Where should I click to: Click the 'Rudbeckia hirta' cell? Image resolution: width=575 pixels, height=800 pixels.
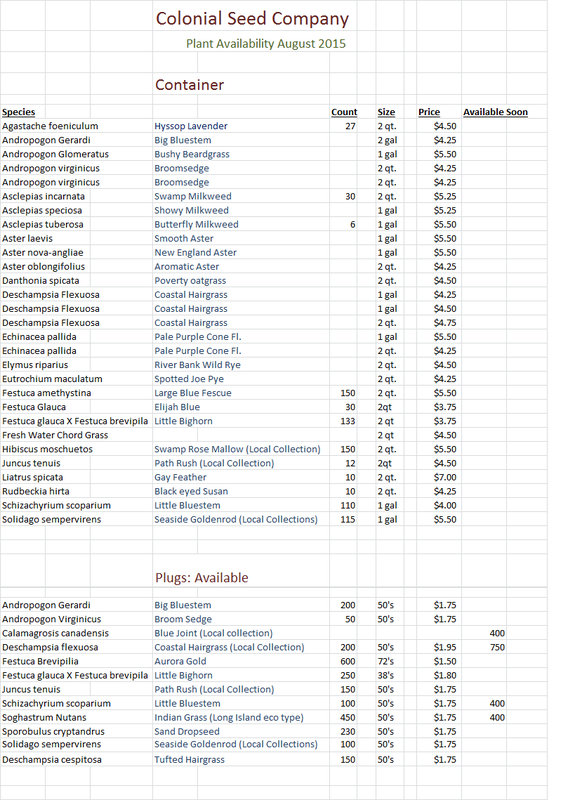click(36, 491)
